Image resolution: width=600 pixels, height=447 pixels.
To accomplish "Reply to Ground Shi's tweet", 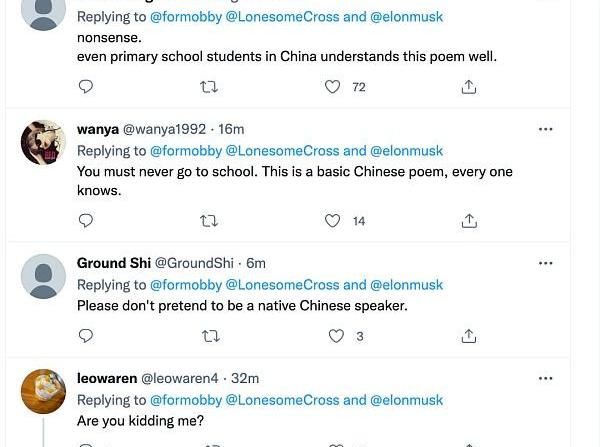I will (86, 337).
